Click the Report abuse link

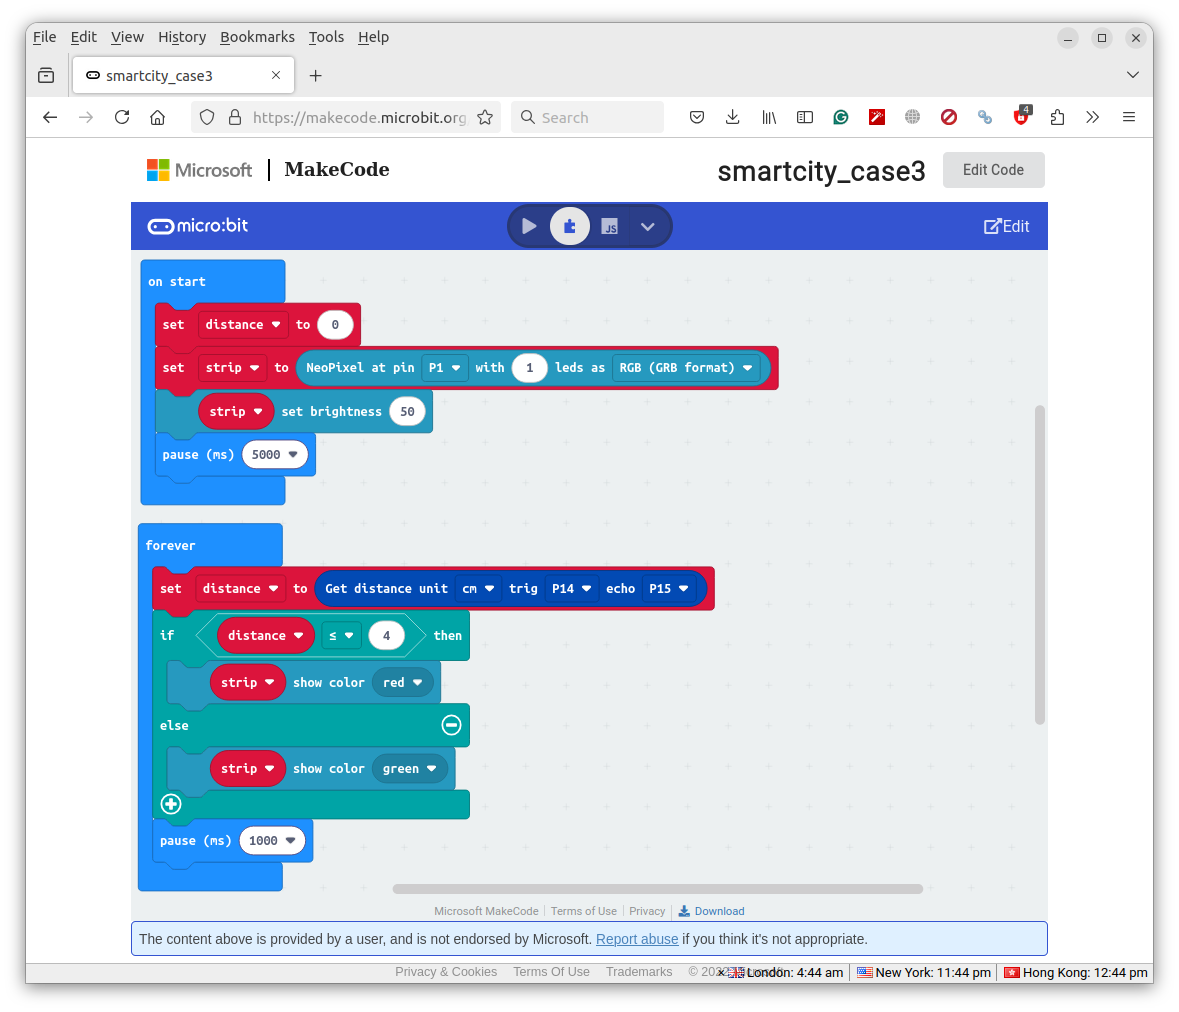[637, 939]
